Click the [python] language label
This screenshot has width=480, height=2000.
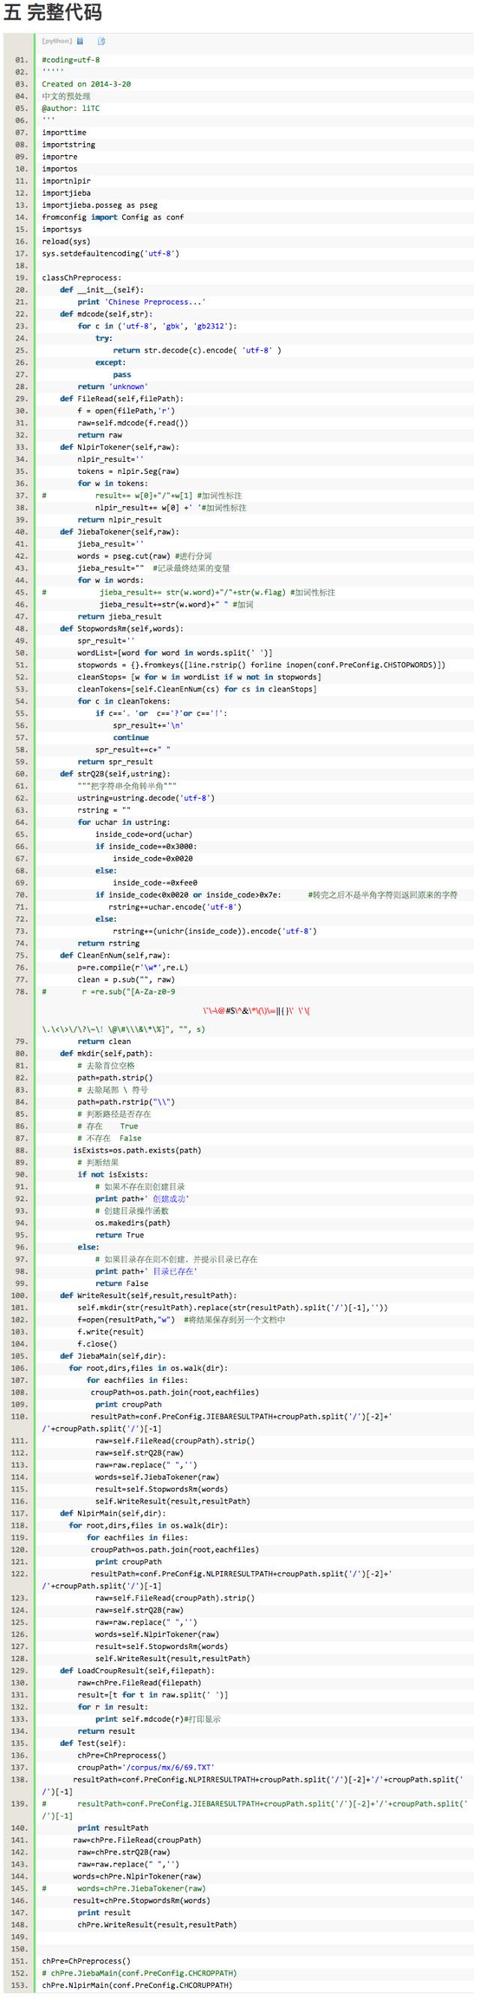tap(57, 41)
